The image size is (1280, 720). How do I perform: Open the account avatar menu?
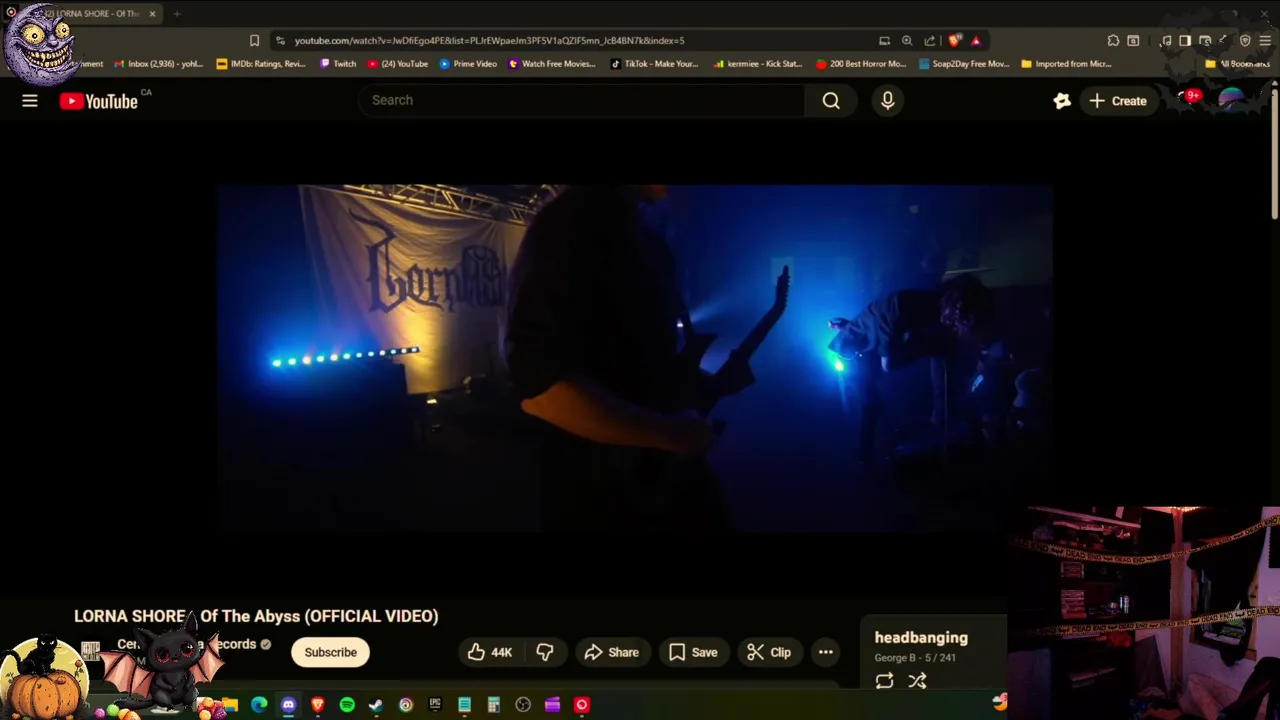(x=1233, y=100)
